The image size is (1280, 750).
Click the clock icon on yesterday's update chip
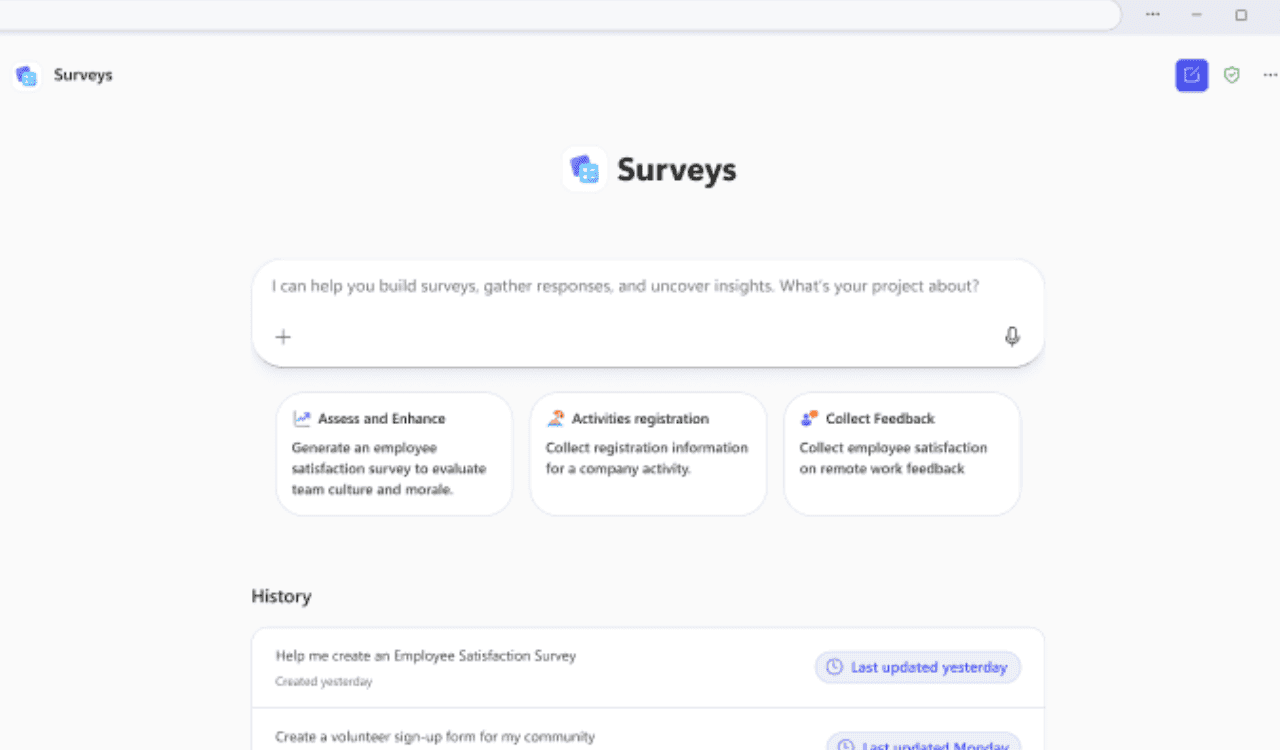click(x=833, y=667)
